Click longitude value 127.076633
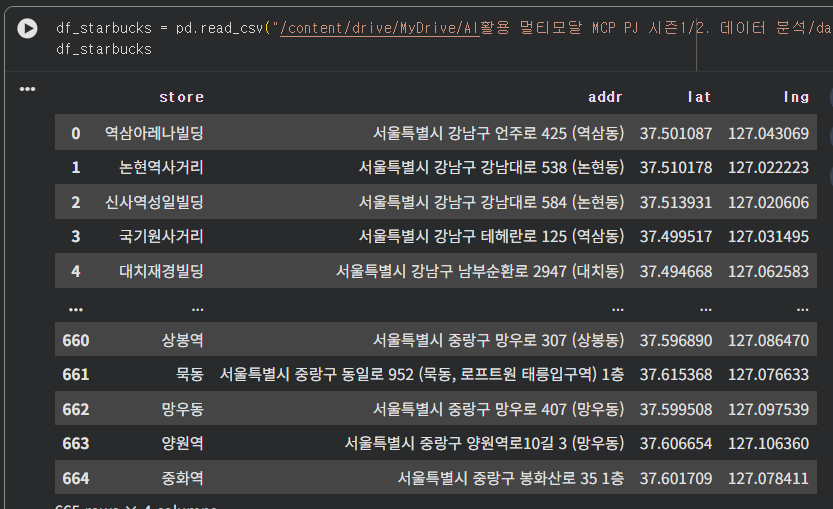This screenshot has height=509, width=833. tap(768, 375)
